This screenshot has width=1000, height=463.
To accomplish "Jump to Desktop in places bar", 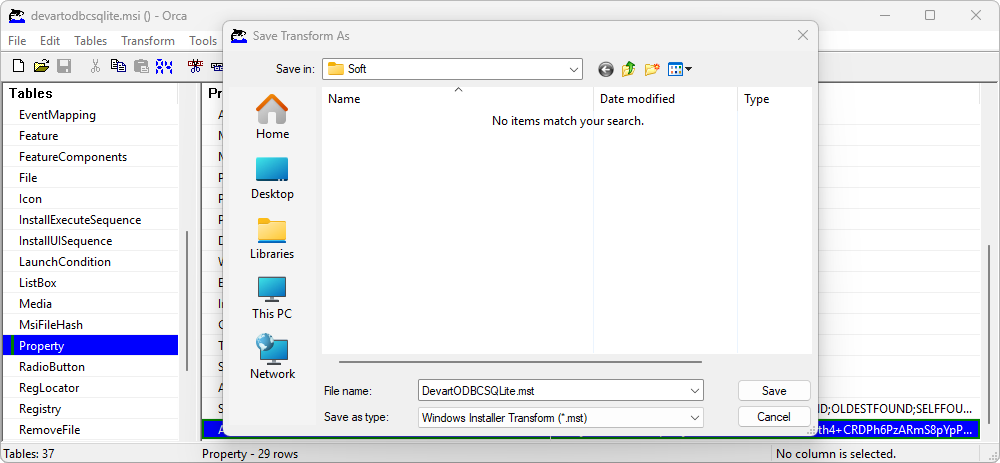I will [272, 178].
